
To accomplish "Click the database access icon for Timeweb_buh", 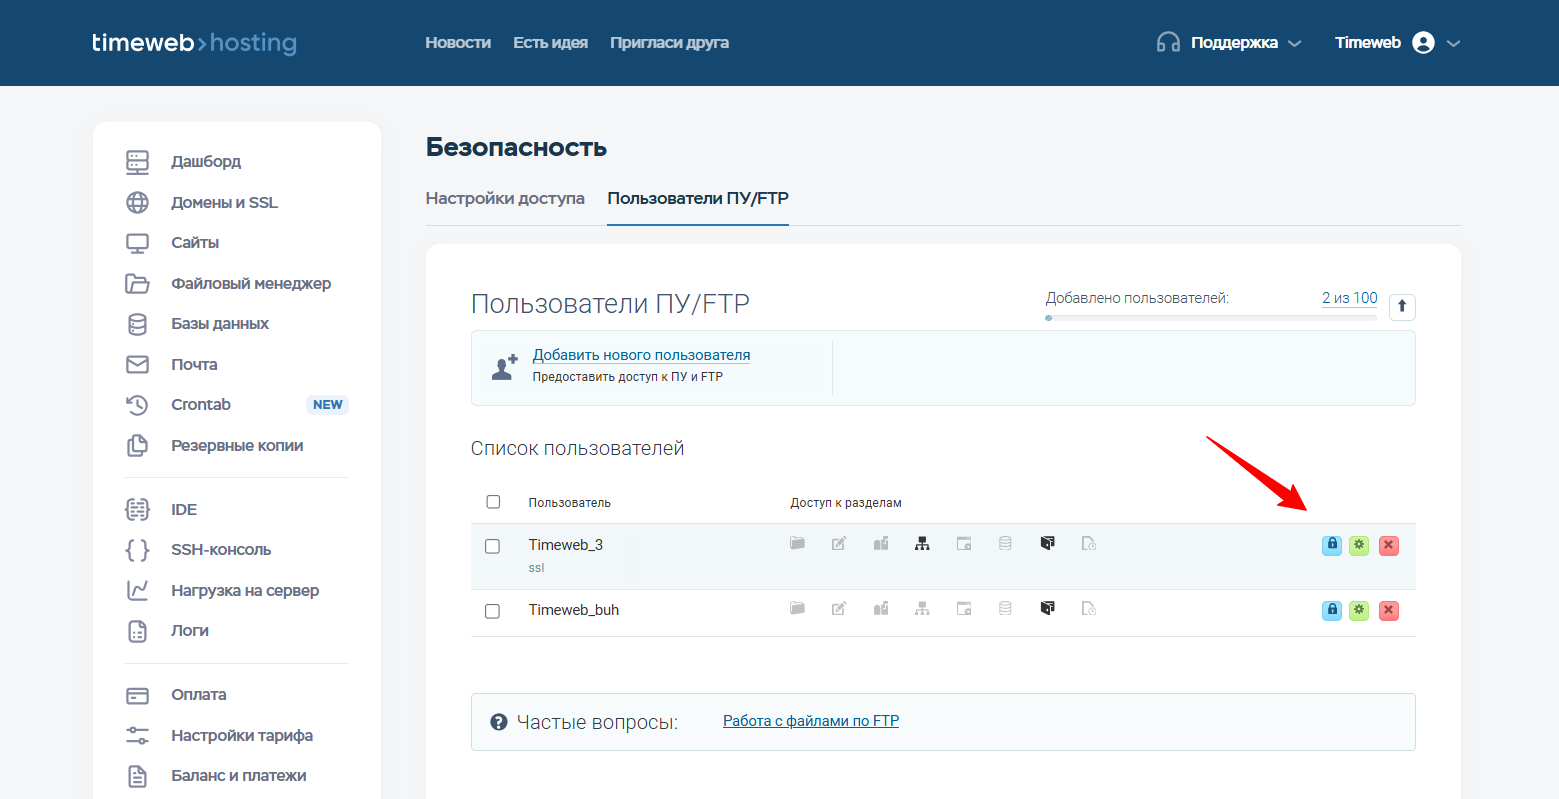I will point(1005,608).
